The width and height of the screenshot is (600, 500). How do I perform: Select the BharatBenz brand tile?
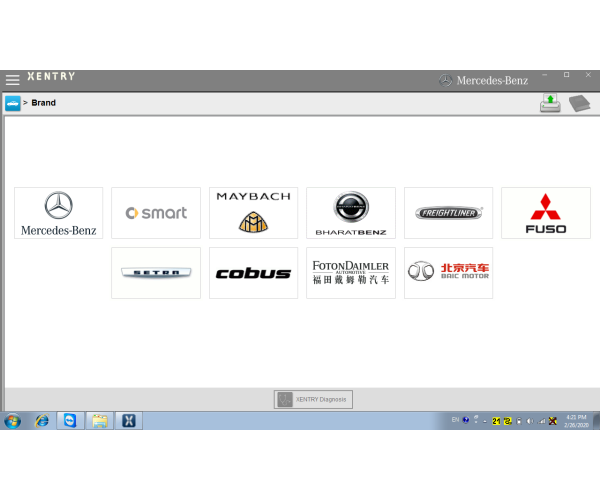coord(351,213)
